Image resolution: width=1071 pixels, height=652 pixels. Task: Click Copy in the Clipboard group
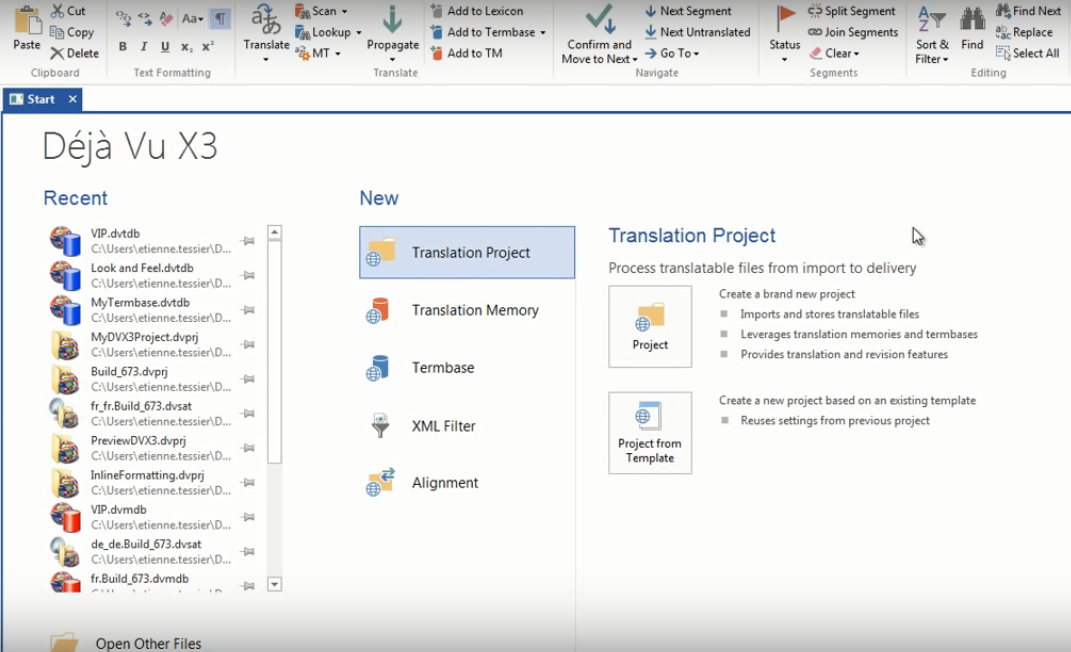pos(72,32)
